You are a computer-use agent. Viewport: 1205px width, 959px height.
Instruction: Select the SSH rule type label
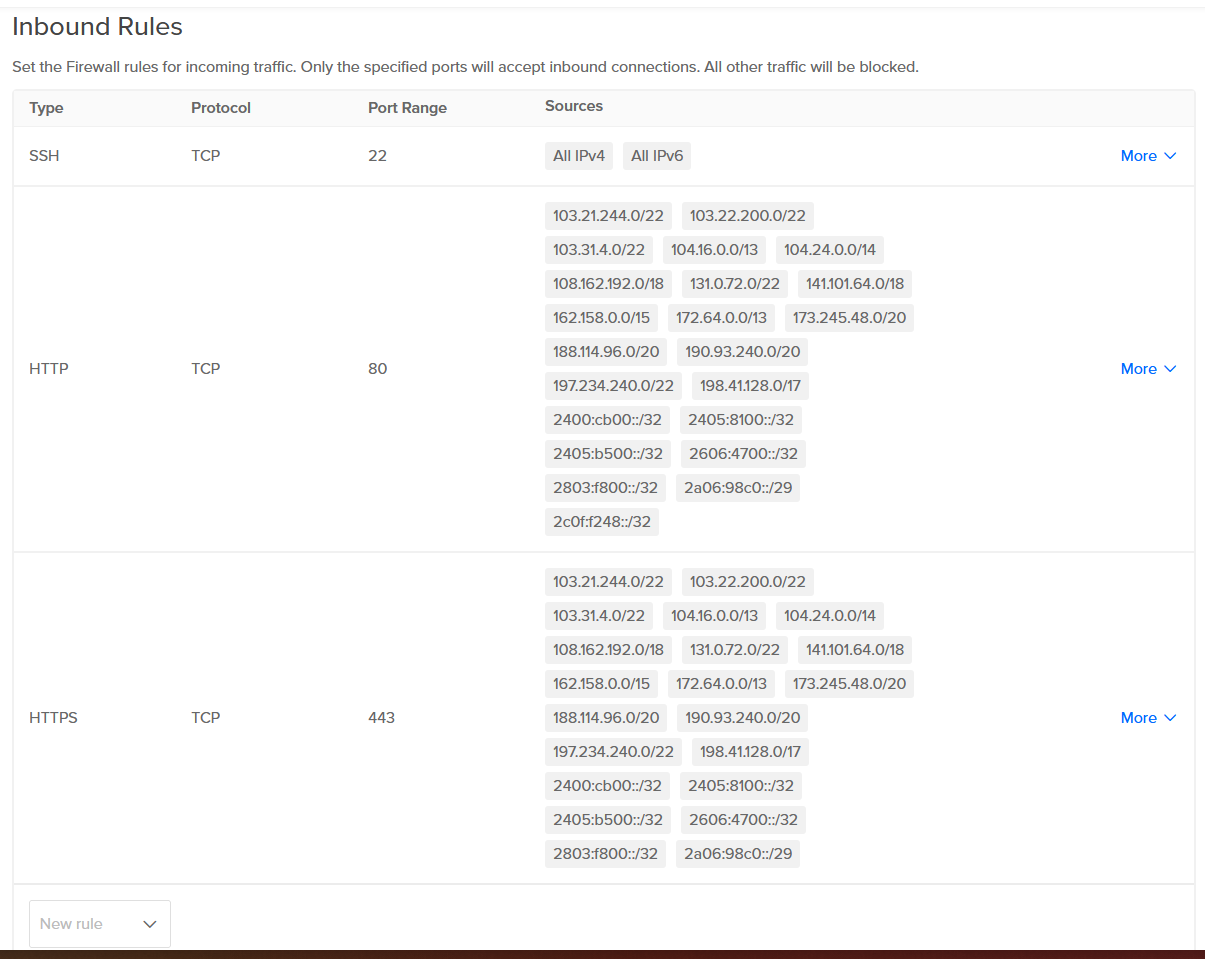44,156
